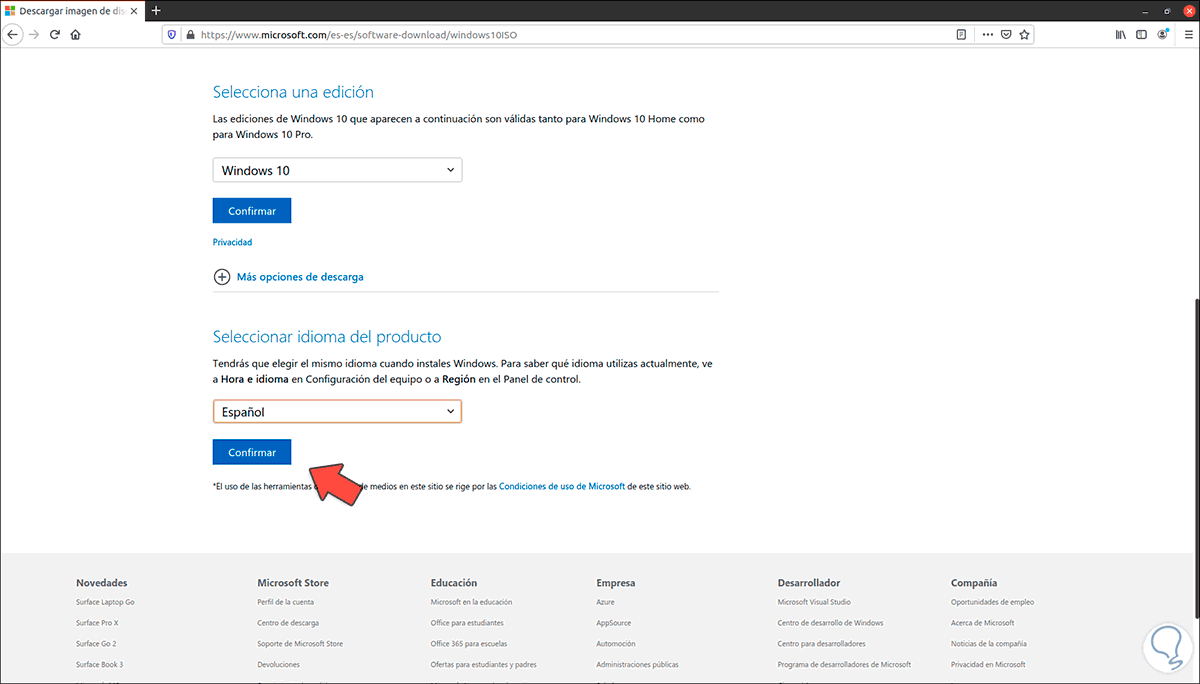Open the Español language dropdown

pos(336,411)
